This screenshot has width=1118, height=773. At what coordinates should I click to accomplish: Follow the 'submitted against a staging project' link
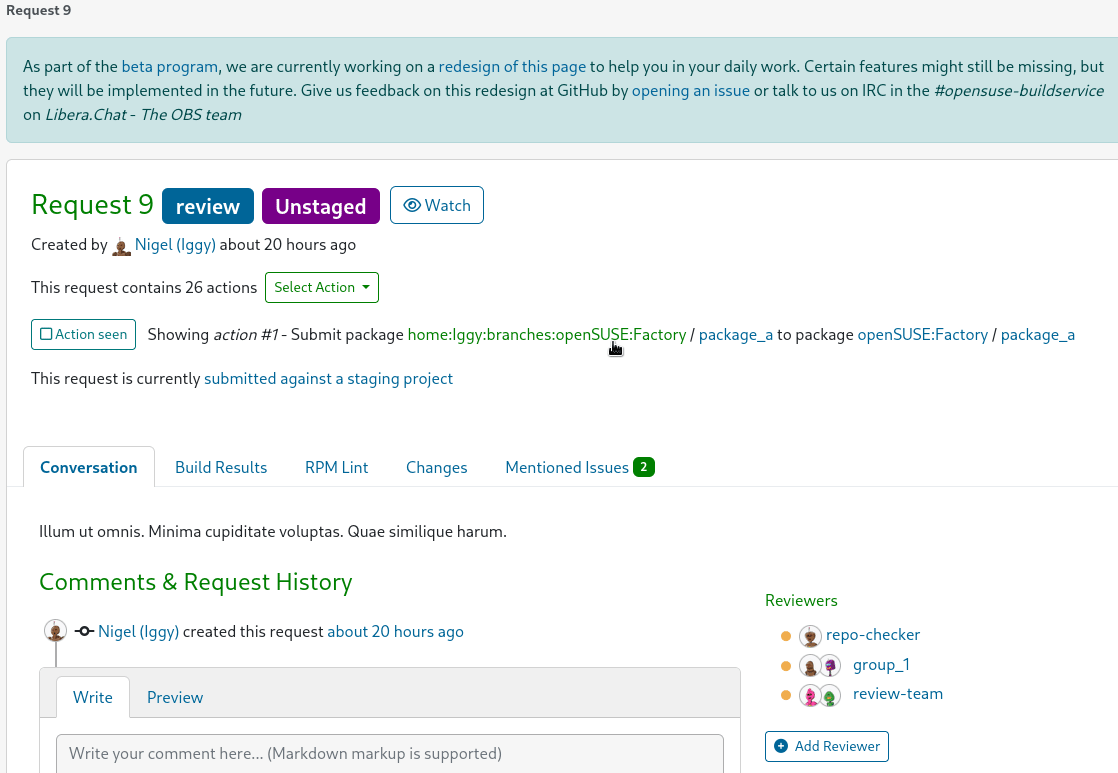pyautogui.click(x=328, y=378)
